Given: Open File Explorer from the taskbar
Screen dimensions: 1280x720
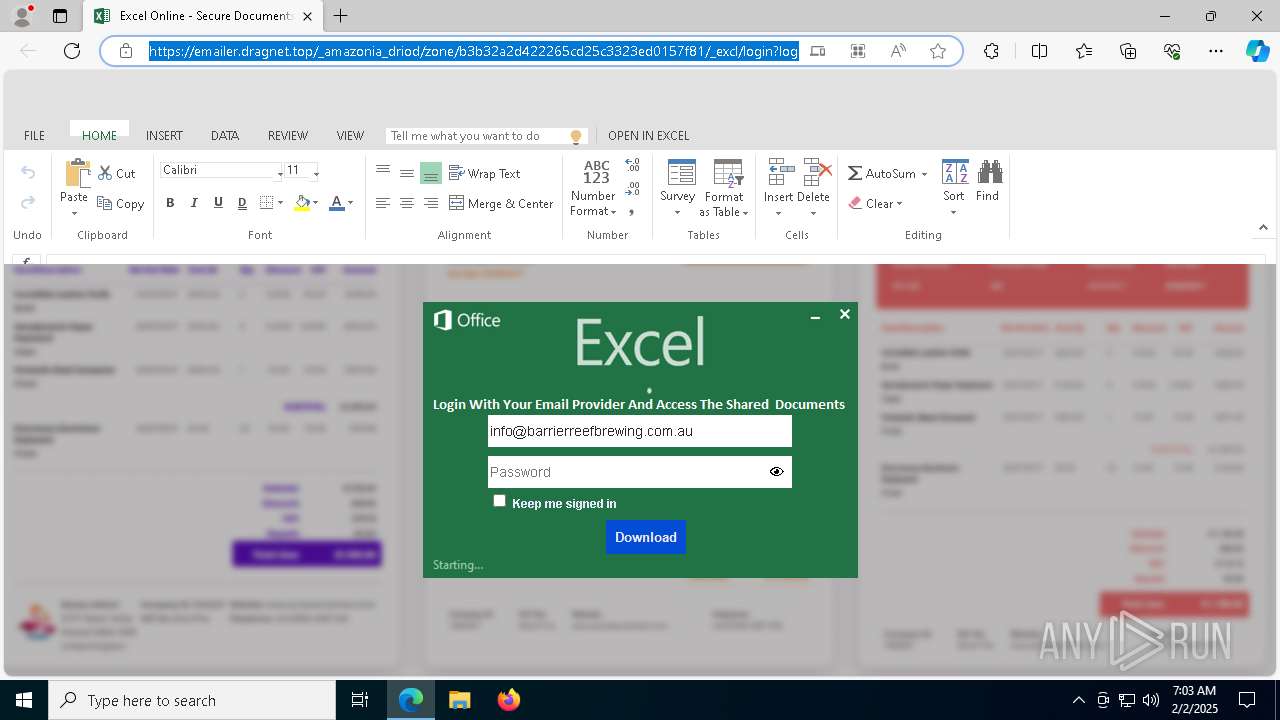Looking at the screenshot, I should (459, 700).
